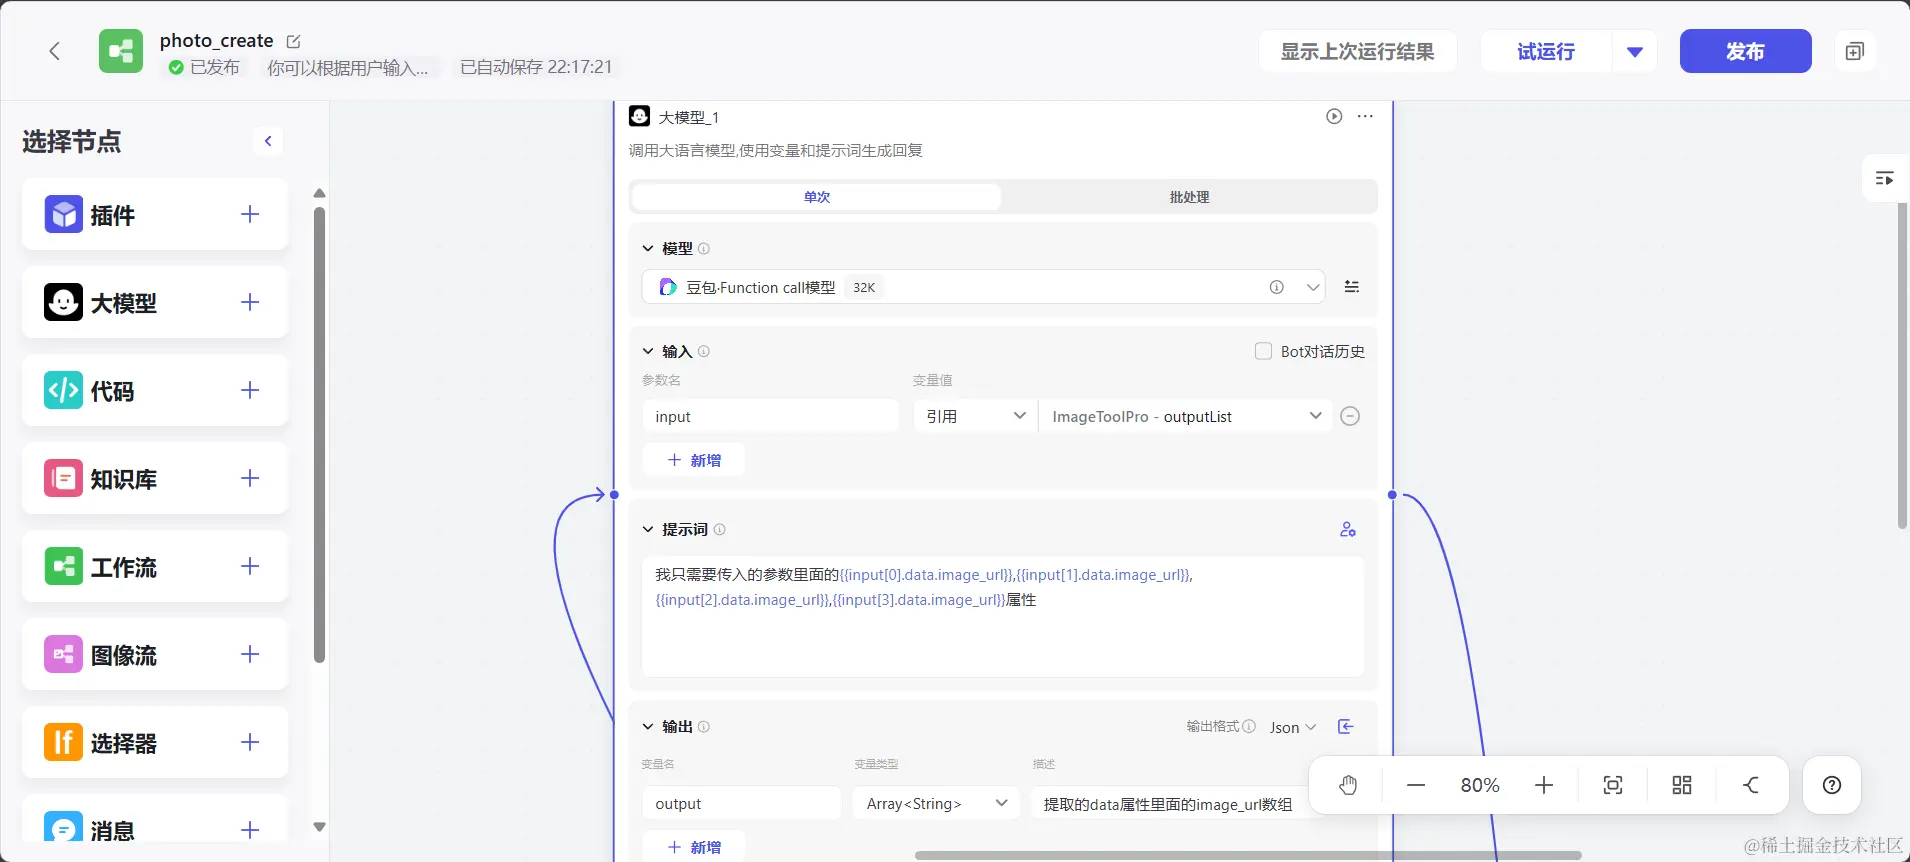Switch canvas to hand pan mode

point(1348,785)
